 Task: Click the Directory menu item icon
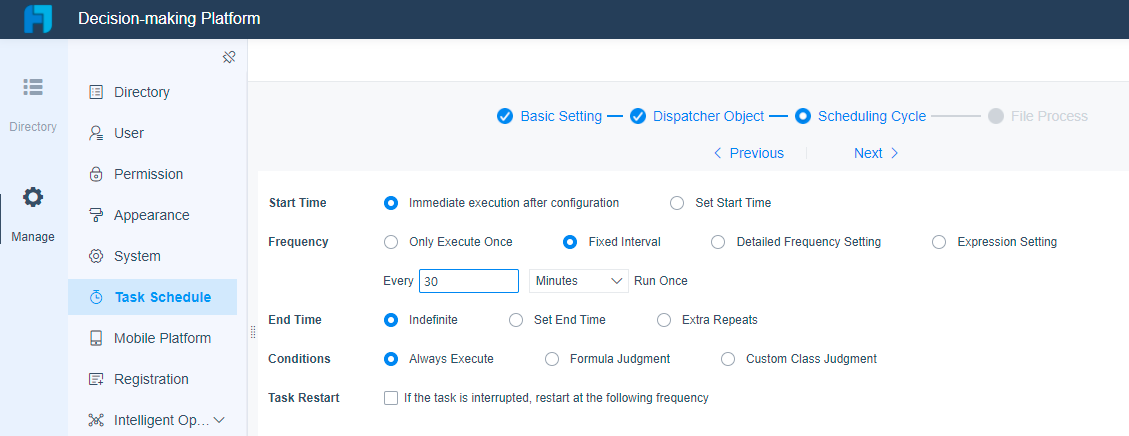[x=96, y=92]
